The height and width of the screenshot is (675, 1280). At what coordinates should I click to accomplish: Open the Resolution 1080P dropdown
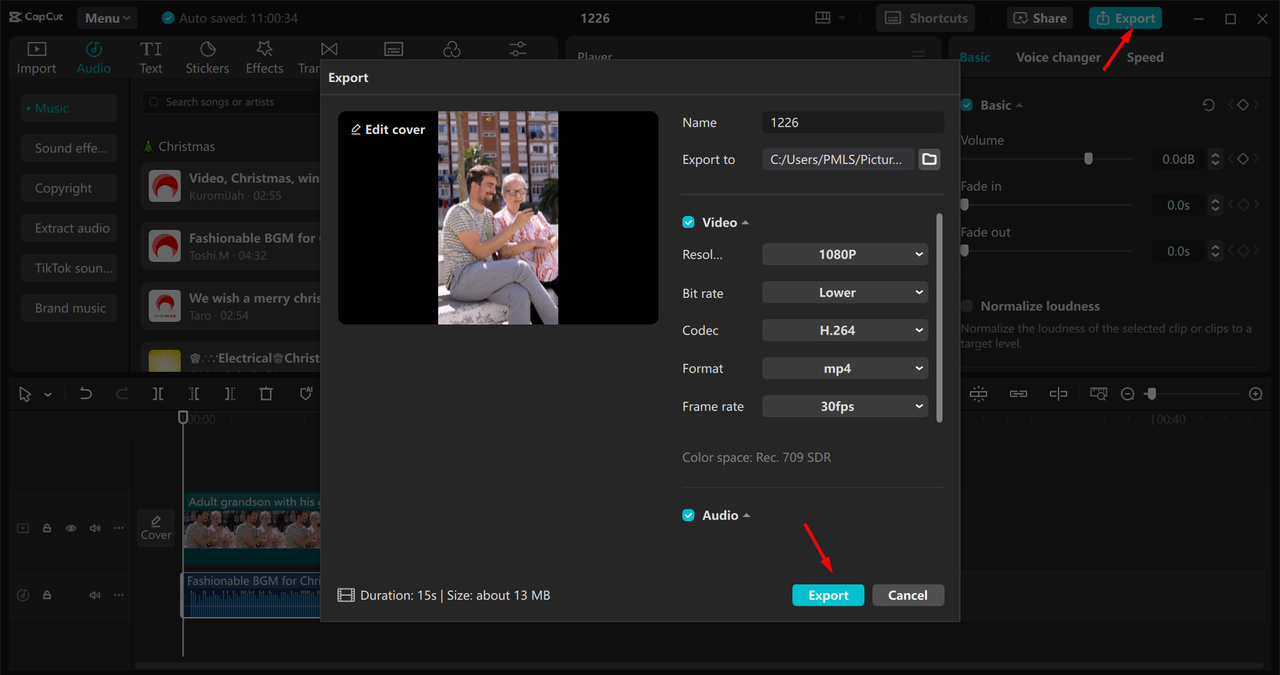pos(845,255)
